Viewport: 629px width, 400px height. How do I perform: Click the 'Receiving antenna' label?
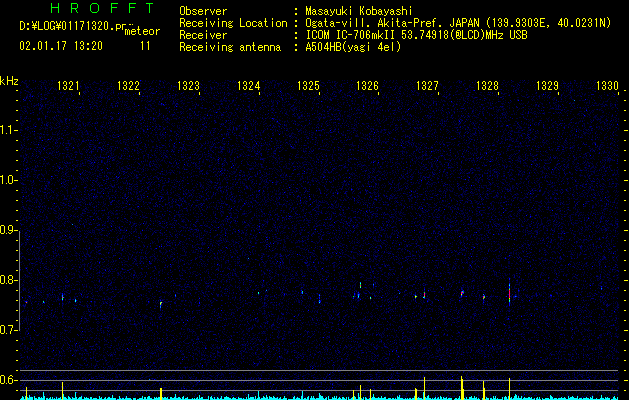coord(230,47)
